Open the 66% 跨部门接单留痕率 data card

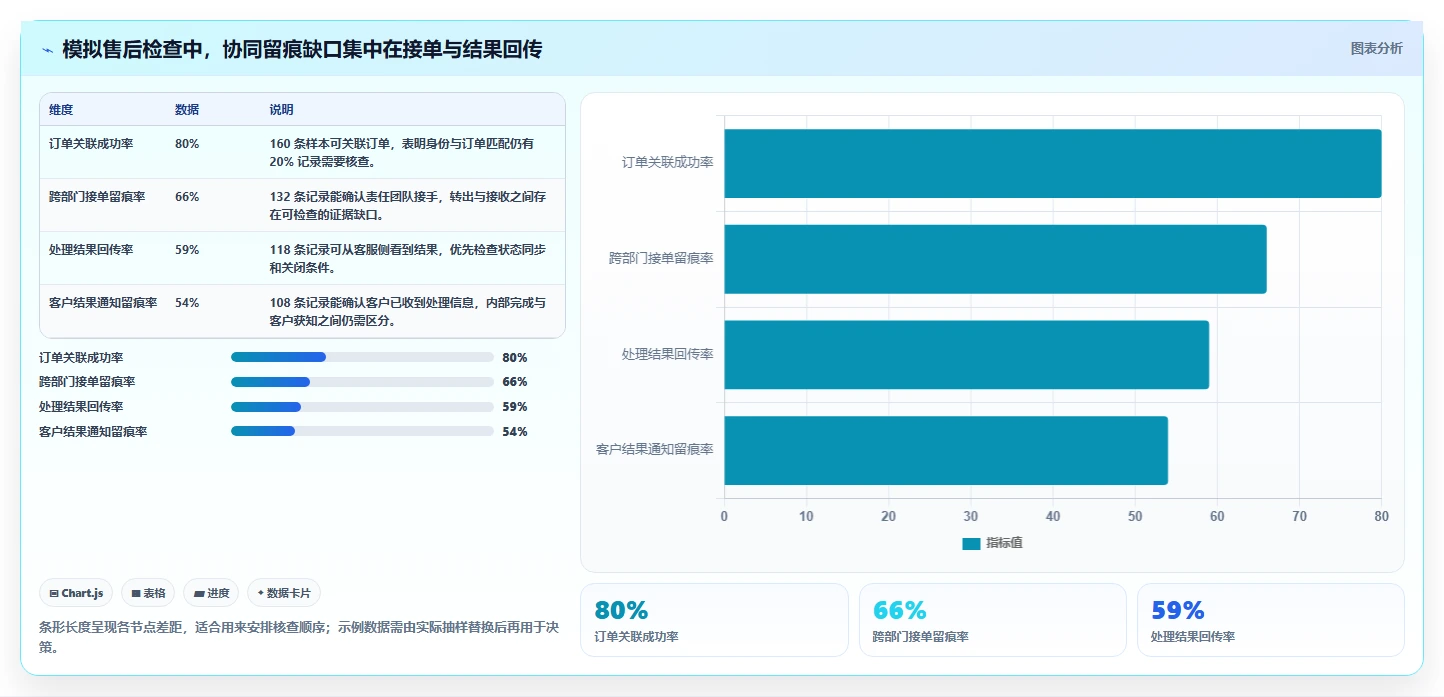[x=992, y=620]
